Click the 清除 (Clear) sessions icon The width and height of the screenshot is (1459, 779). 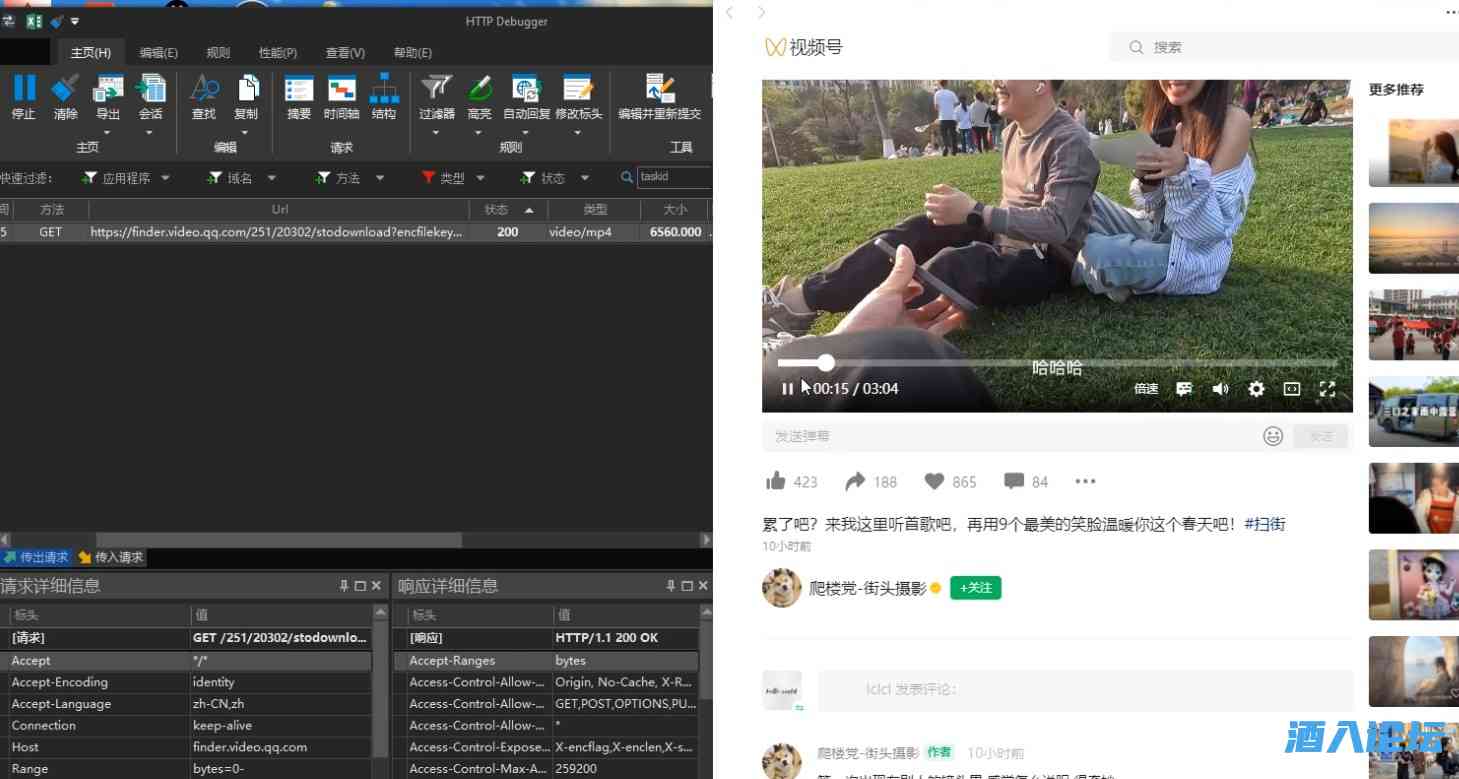click(64, 97)
